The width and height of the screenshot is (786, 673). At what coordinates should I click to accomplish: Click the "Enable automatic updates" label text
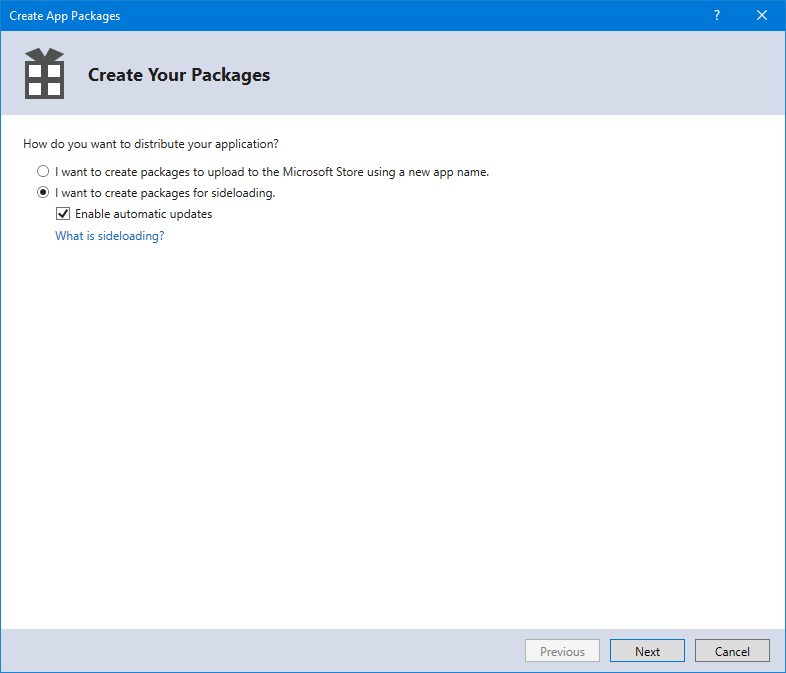tap(143, 214)
